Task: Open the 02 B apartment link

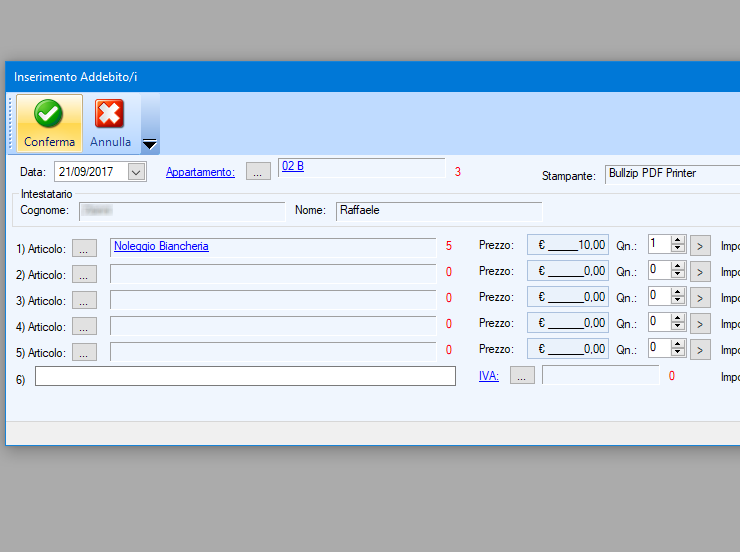Action: (x=293, y=166)
